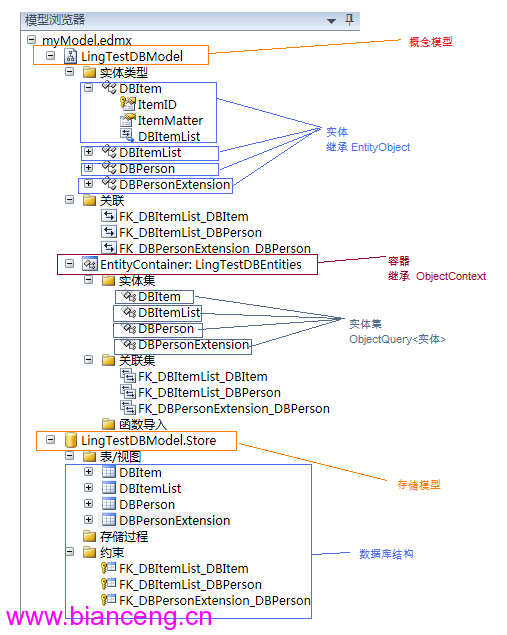507x635 pixels.
Task: Click the ItemMatter property icon
Action: 128,120
